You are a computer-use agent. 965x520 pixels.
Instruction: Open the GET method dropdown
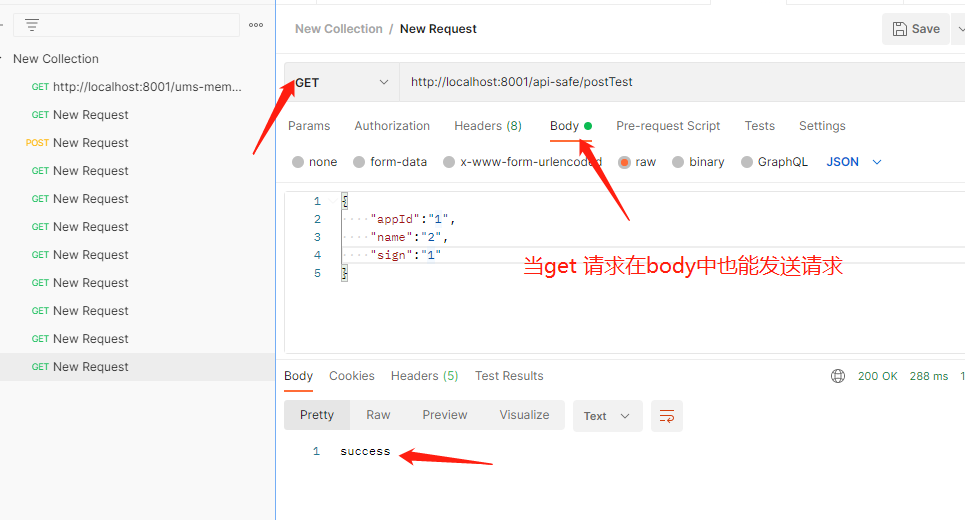(x=341, y=82)
